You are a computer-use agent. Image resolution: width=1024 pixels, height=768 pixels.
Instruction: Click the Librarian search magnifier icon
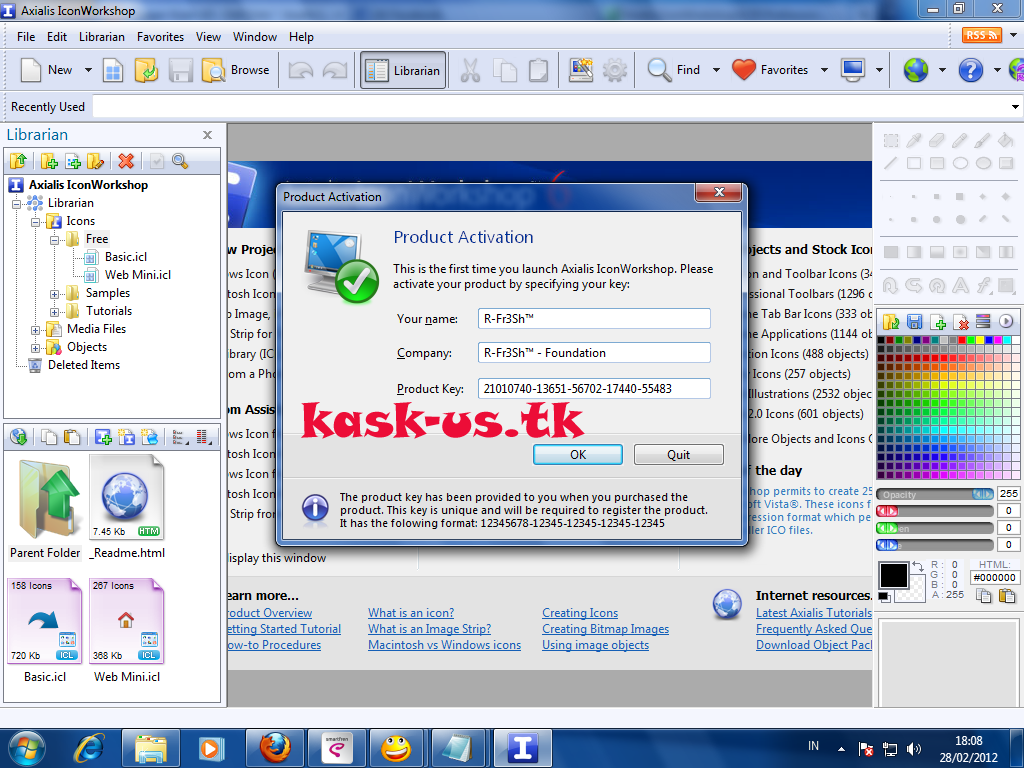click(180, 161)
